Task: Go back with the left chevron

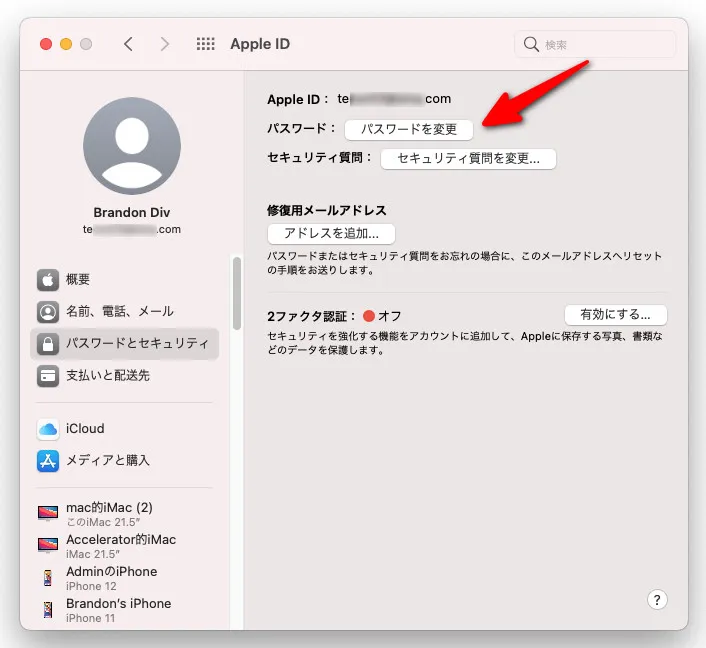Action: pos(128,44)
